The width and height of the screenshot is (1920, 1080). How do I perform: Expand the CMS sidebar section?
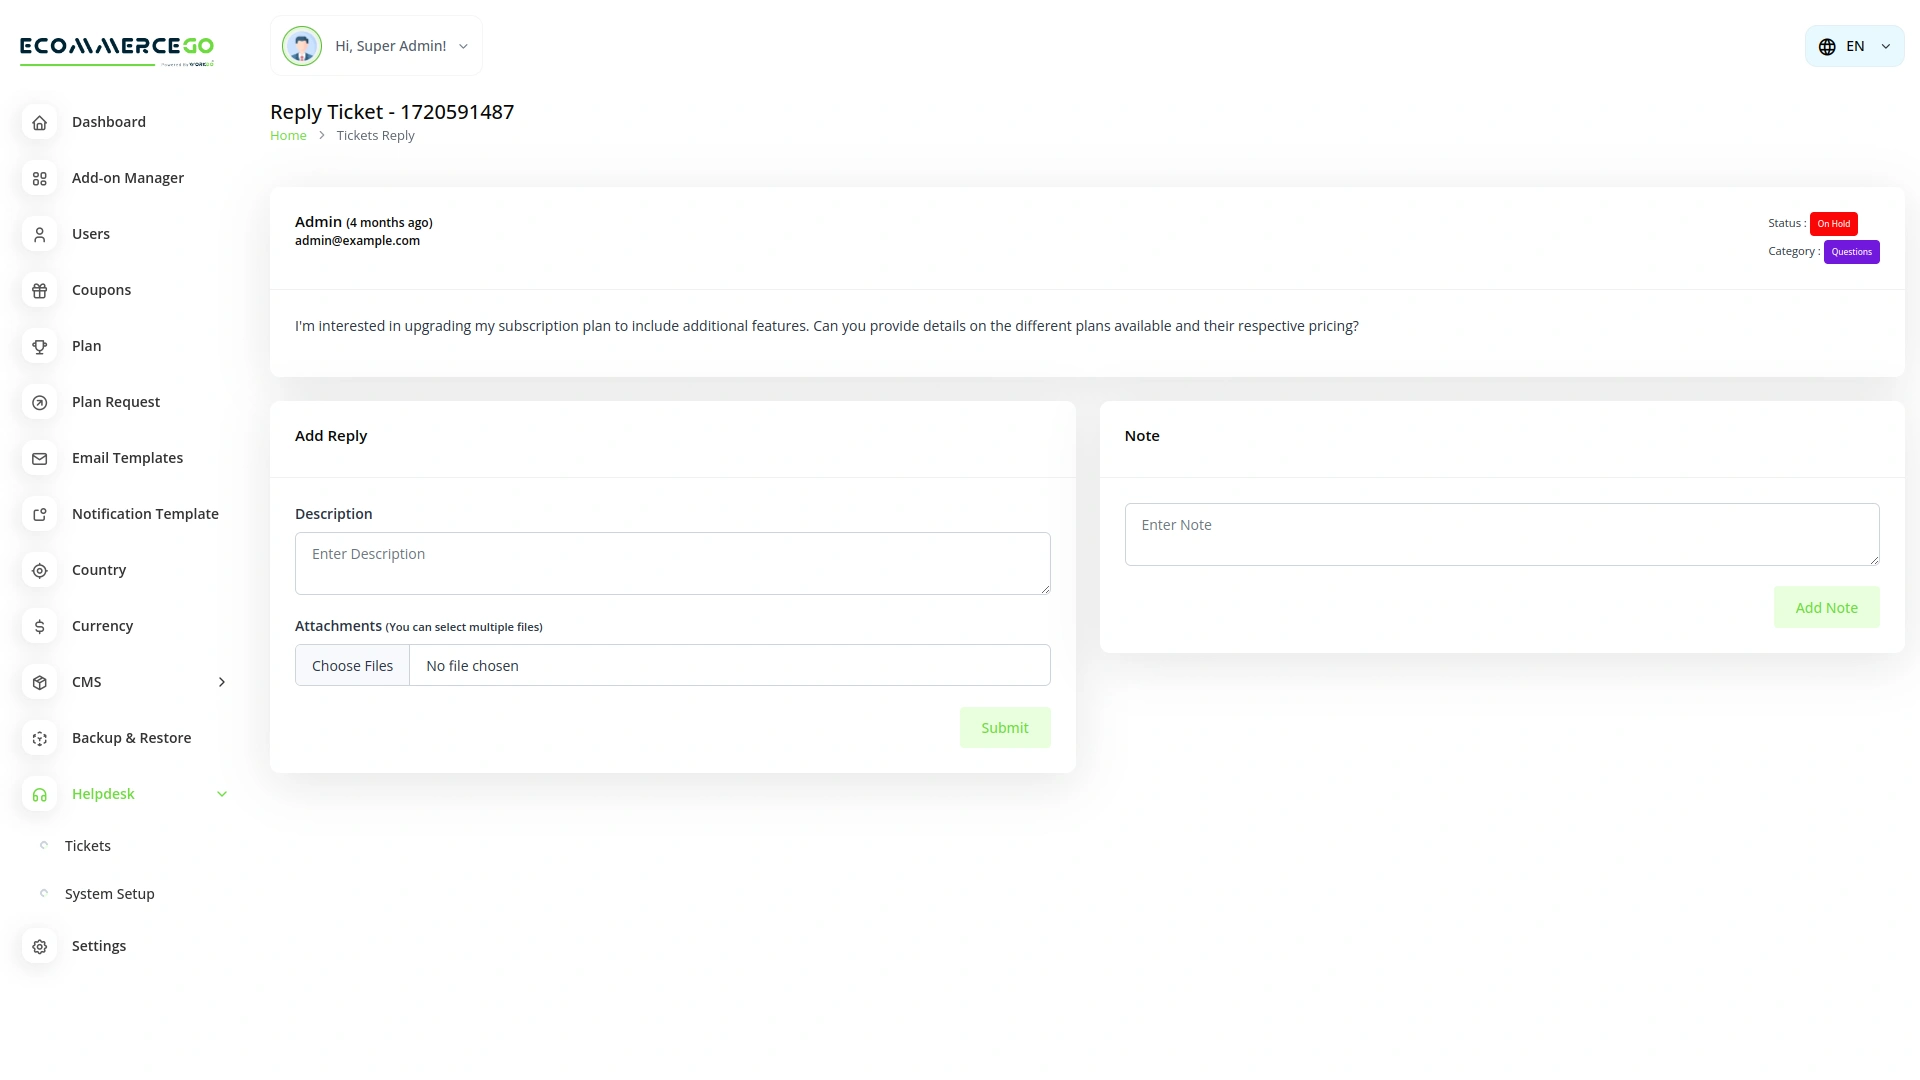click(221, 682)
